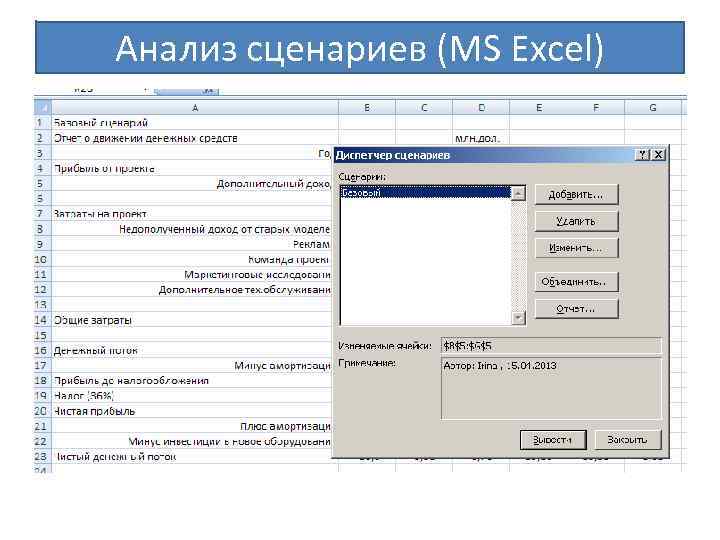
Task: Click the slide title Анализ сценариев (MS Excel)
Action: tap(360, 48)
